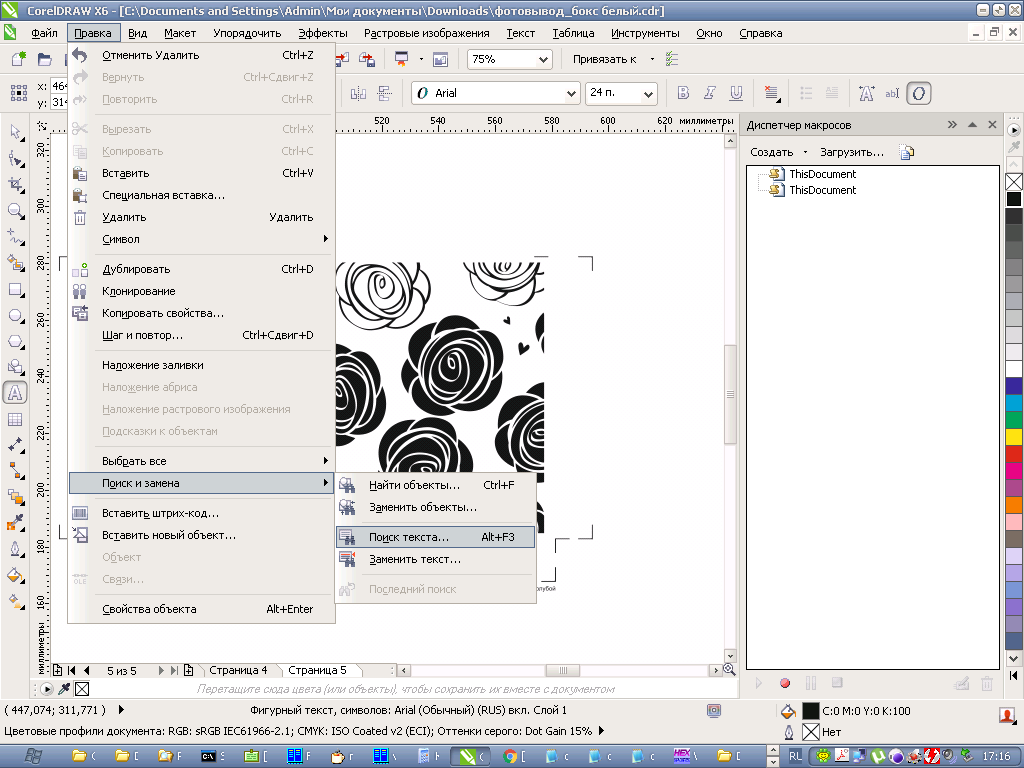
Task: Expand the docker's double-chevron button
Action: click(952, 125)
